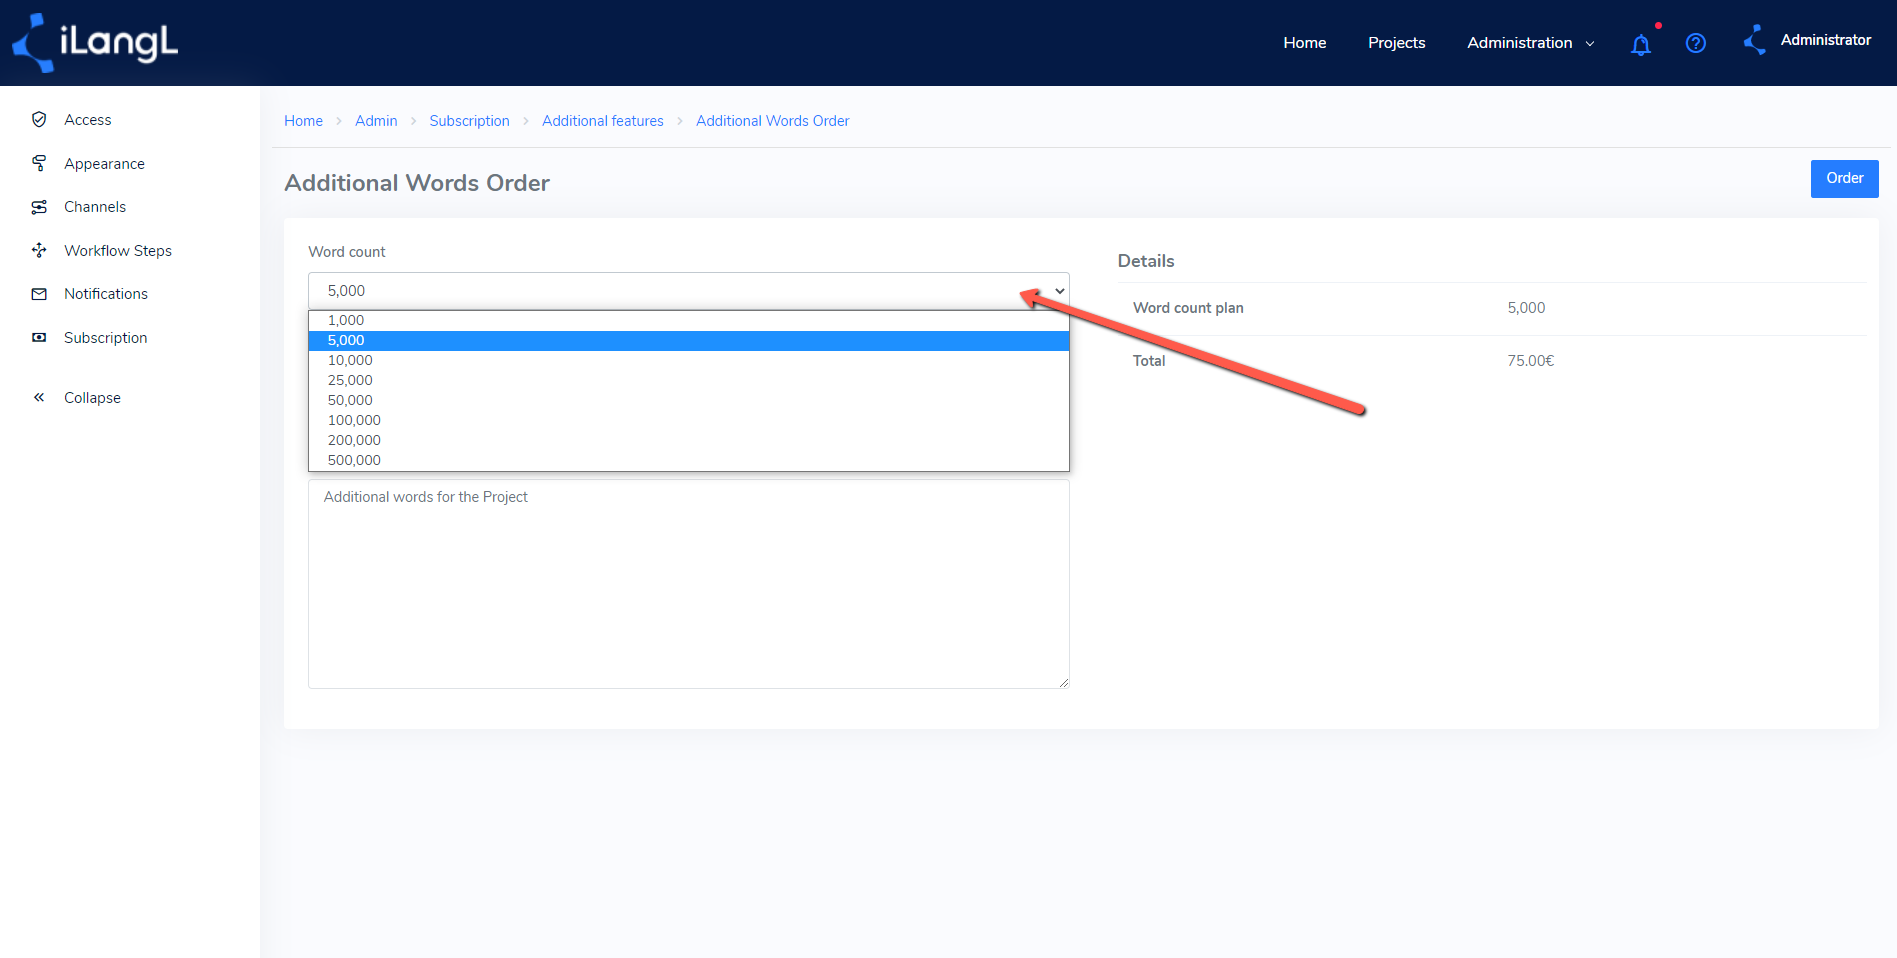Viewport: 1897px width, 958px height.
Task: Select 10,000 from the word count list
Action: click(689, 360)
